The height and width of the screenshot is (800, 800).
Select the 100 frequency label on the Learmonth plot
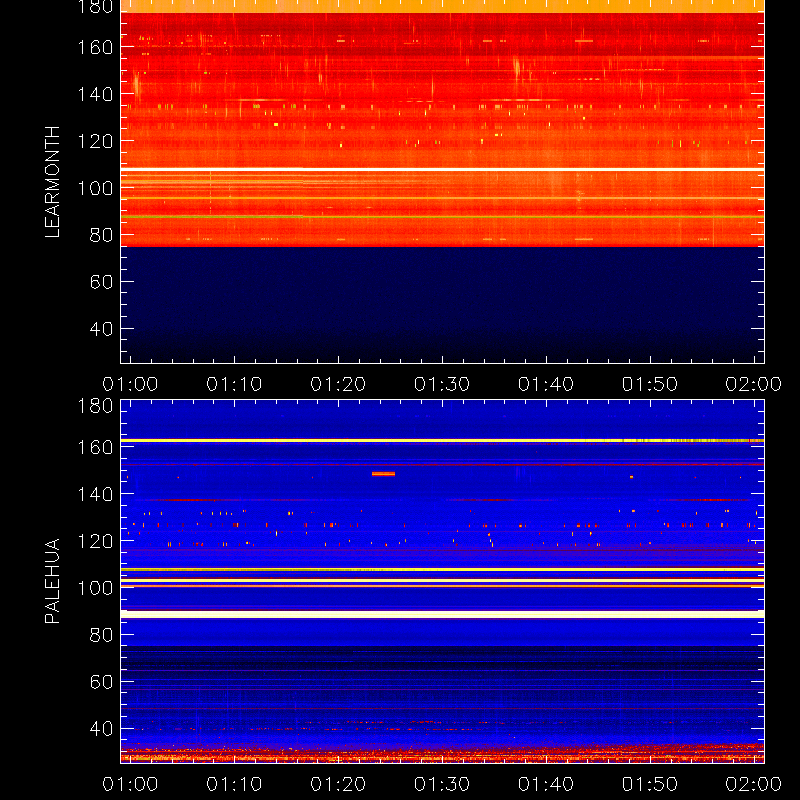[95, 188]
